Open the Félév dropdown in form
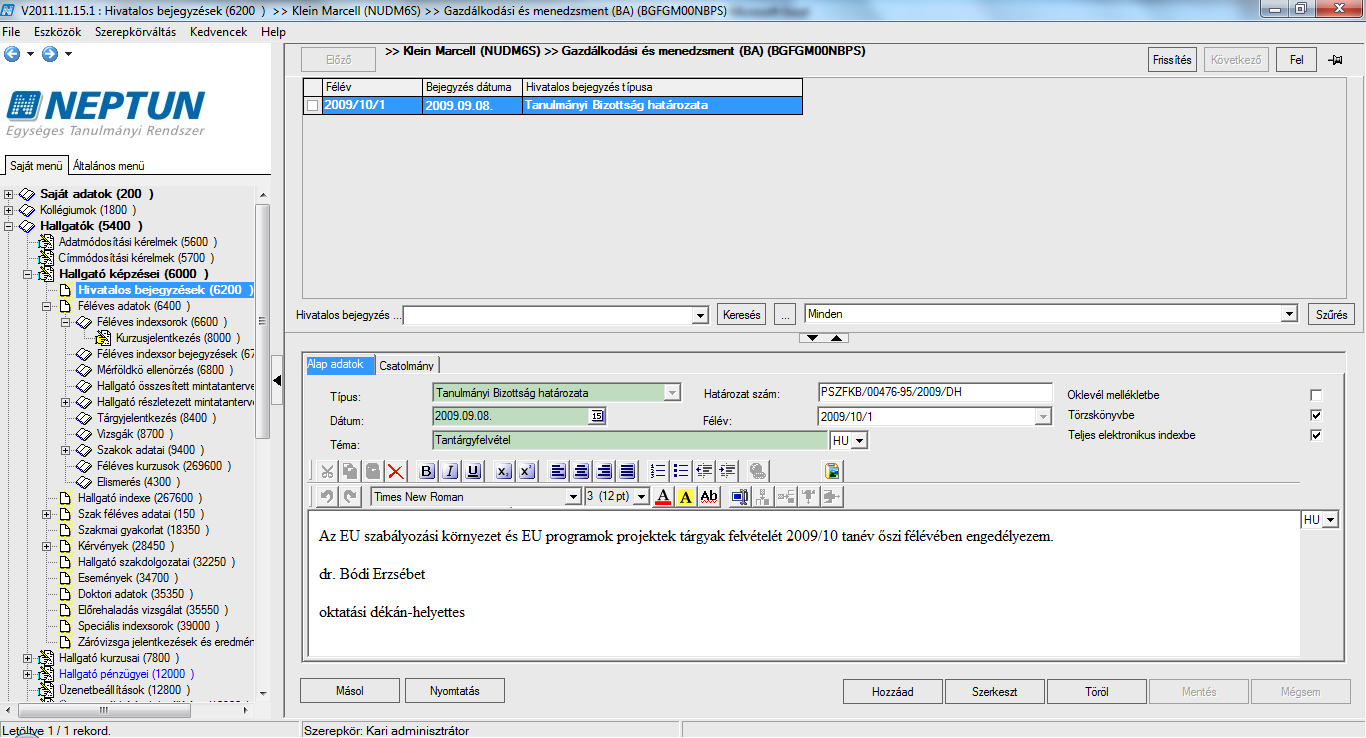Screen dimensions: 1366x738 1044,416
